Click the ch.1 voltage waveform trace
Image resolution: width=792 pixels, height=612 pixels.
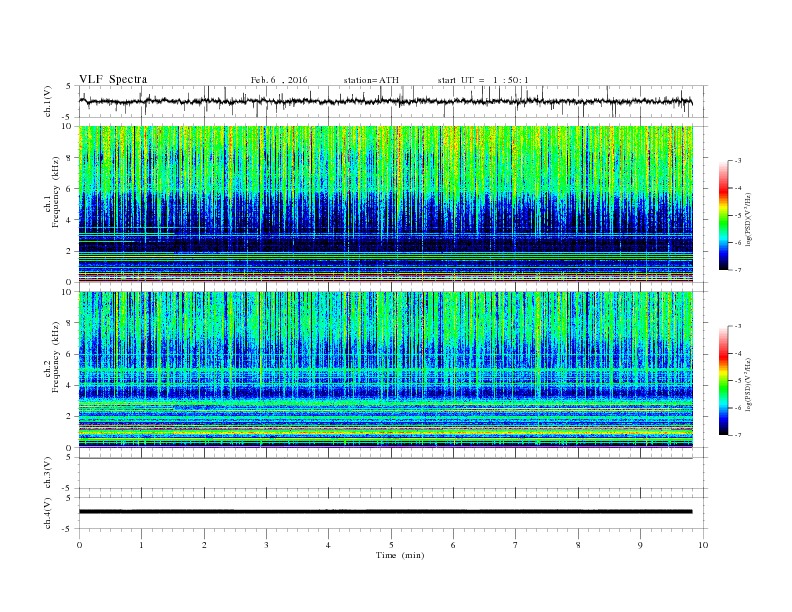(385, 101)
